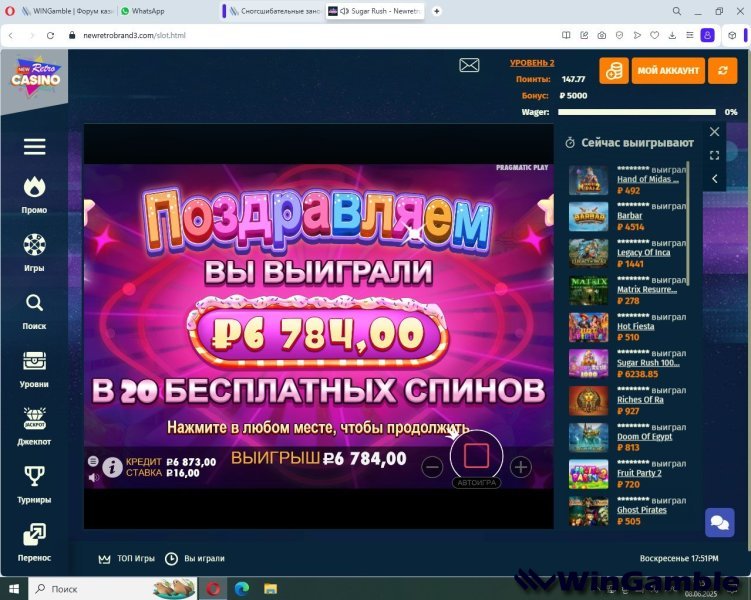751x600 pixels.
Task: Open ТОП Игры tab
Action: [x=127, y=559]
